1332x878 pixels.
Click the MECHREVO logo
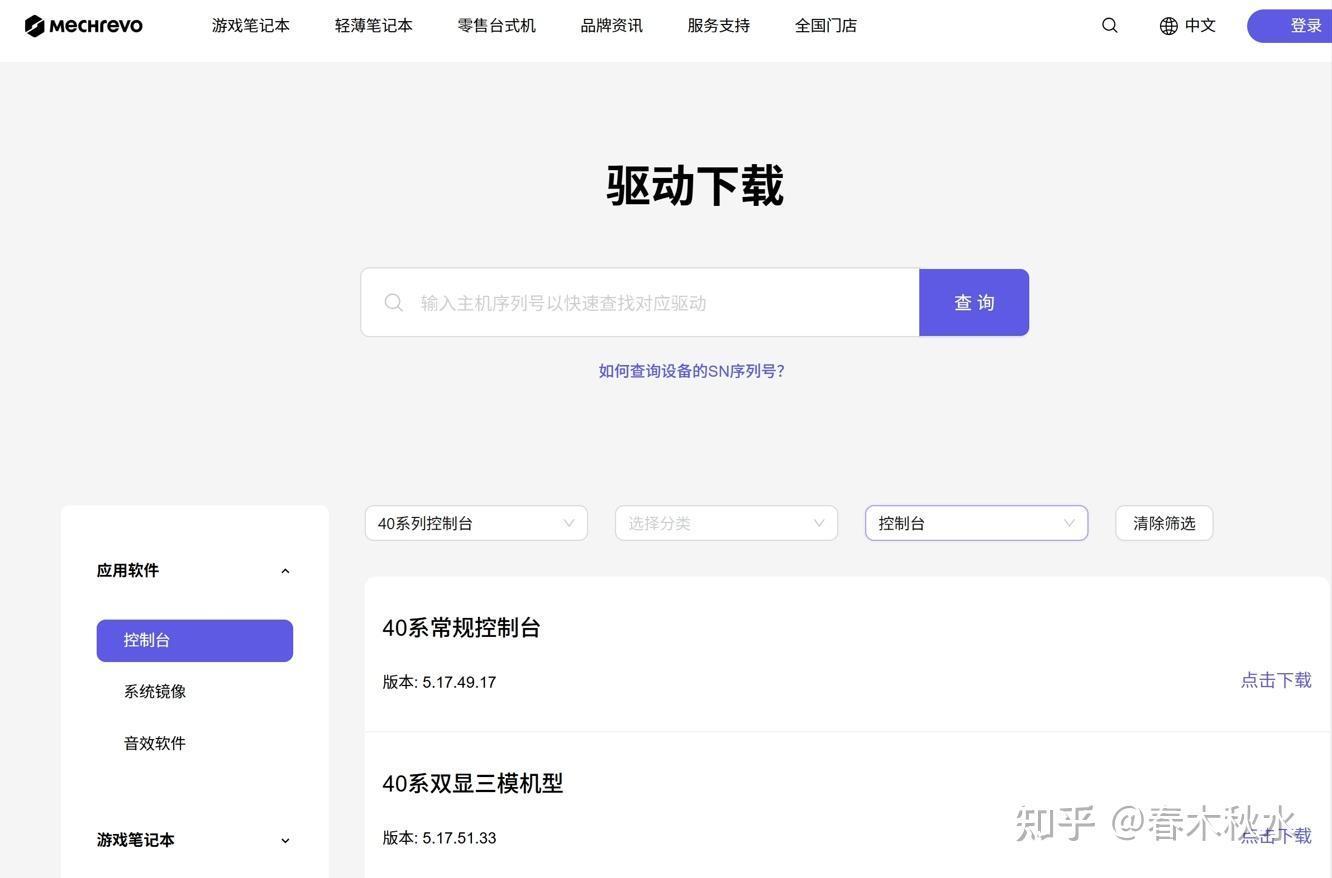click(x=84, y=26)
